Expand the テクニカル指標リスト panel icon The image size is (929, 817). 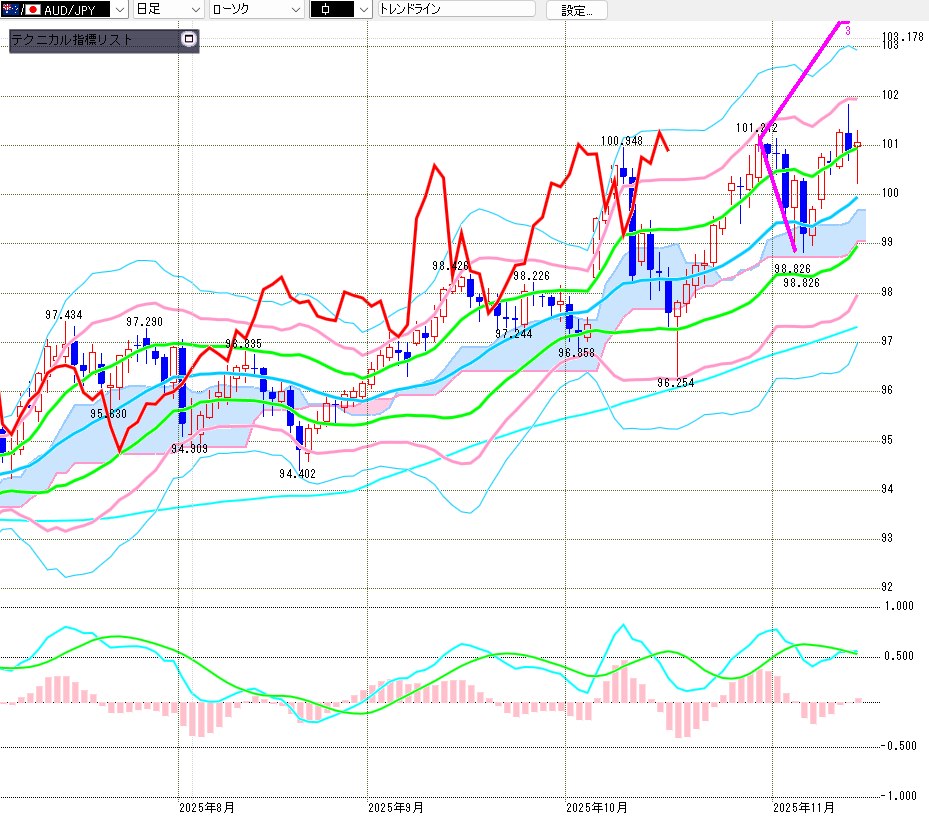tap(190, 41)
